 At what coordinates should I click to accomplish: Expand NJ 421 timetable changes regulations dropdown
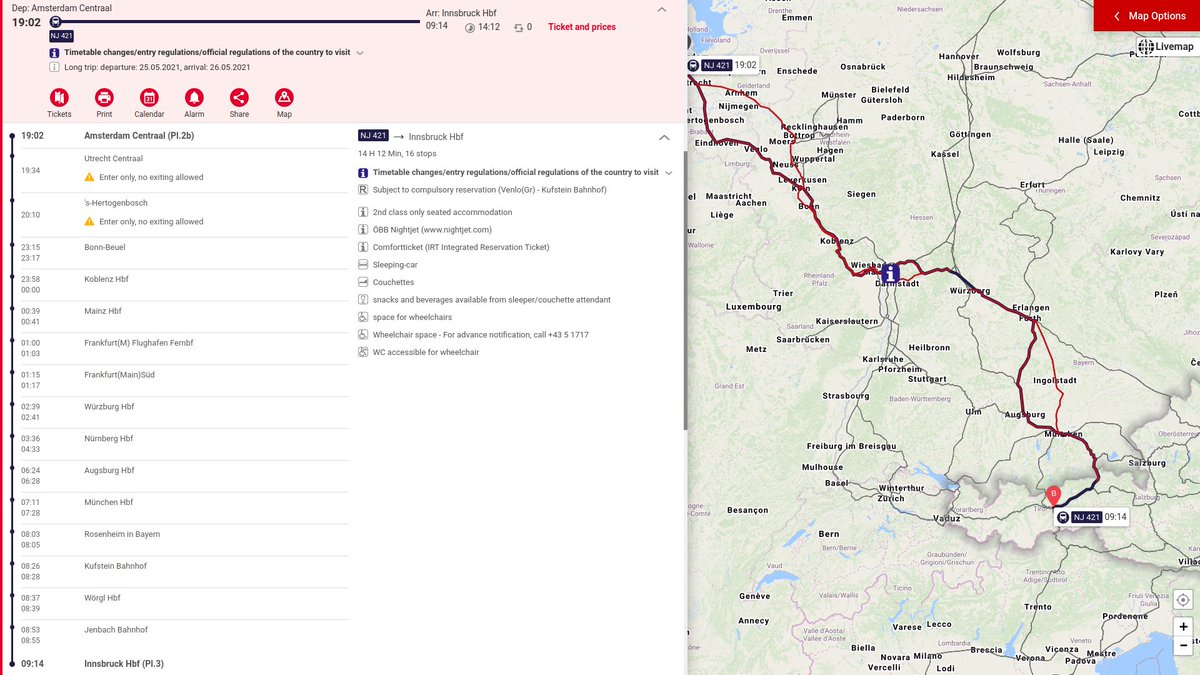click(x=668, y=172)
